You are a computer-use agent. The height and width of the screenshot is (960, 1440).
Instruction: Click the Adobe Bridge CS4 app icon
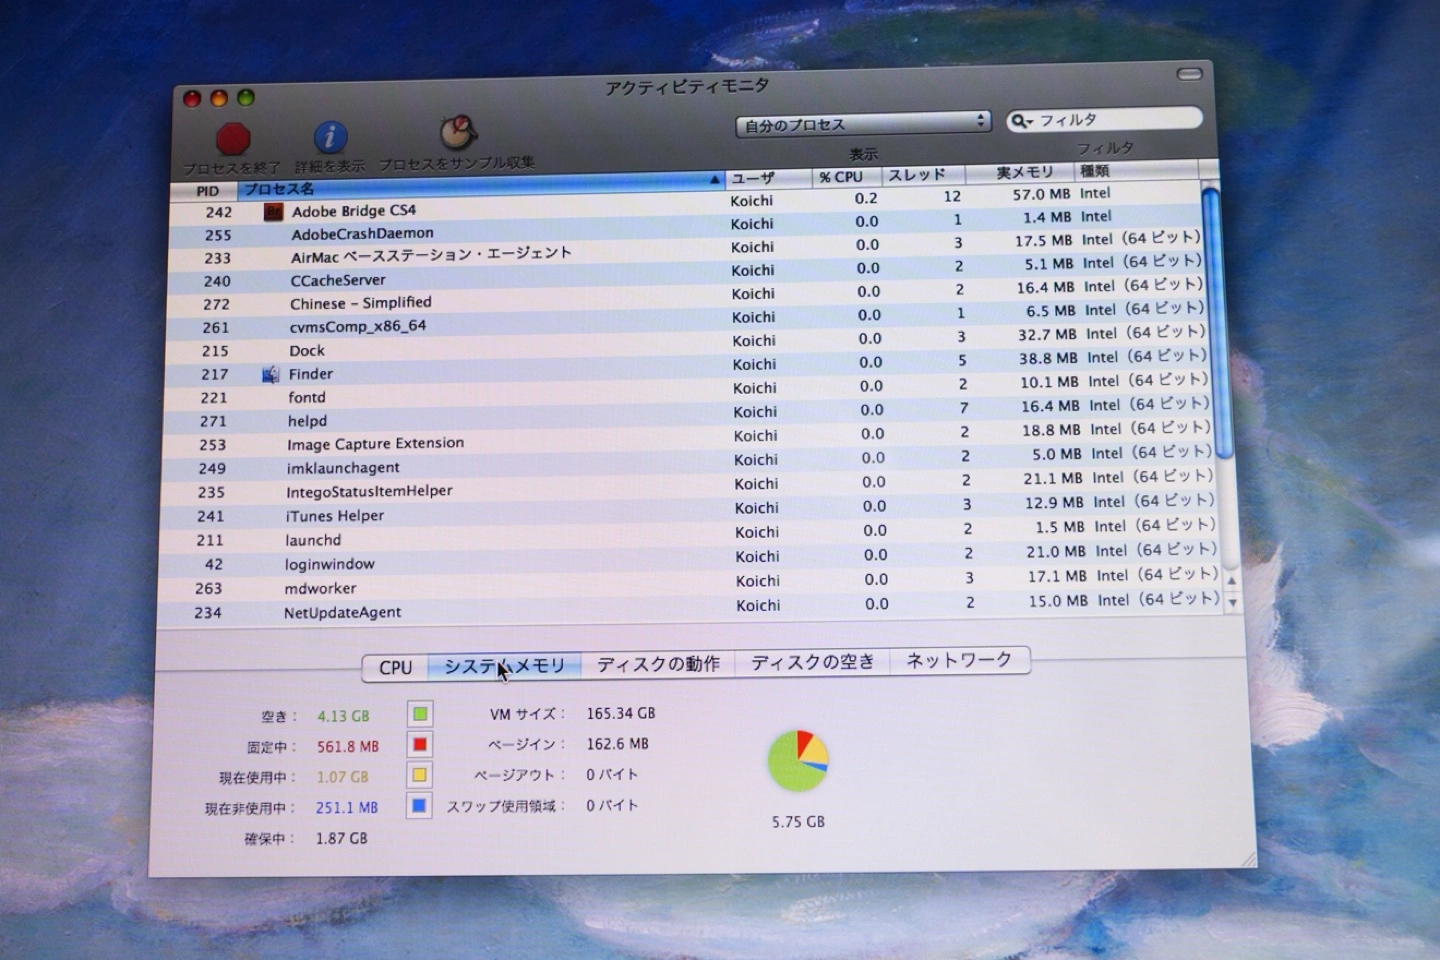pos(273,212)
